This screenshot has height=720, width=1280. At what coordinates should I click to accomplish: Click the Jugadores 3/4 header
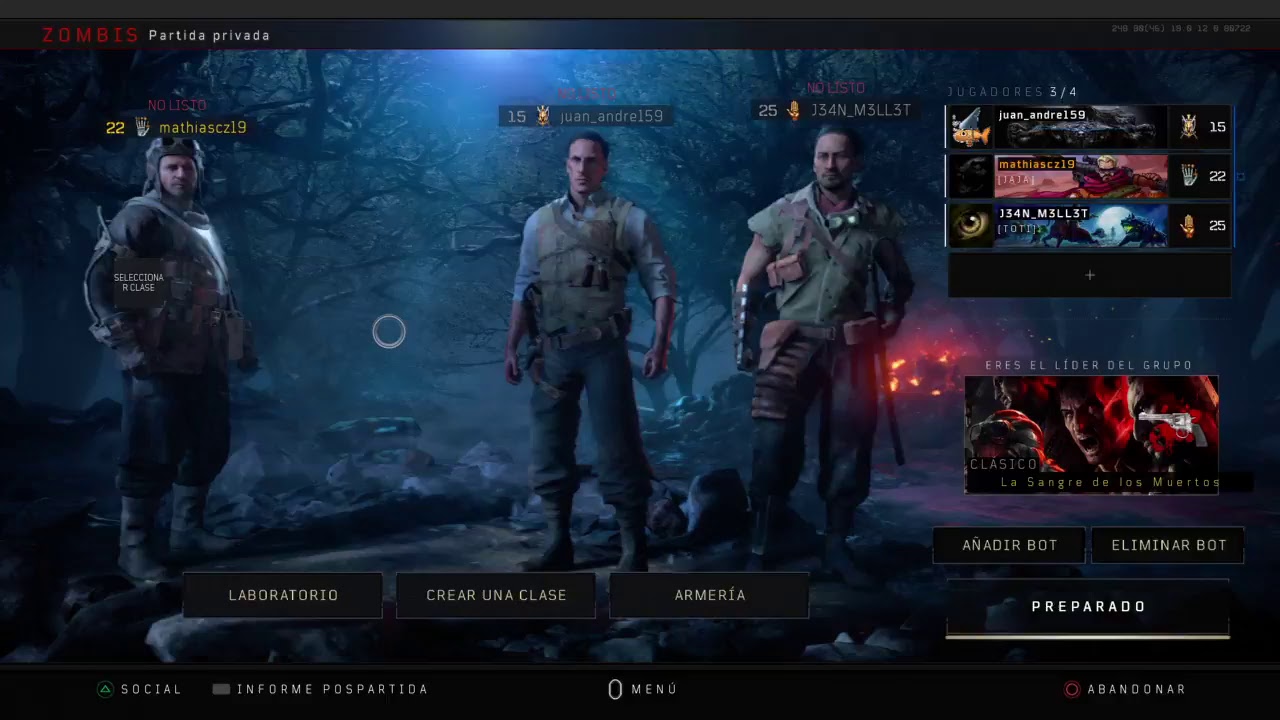[1012, 92]
